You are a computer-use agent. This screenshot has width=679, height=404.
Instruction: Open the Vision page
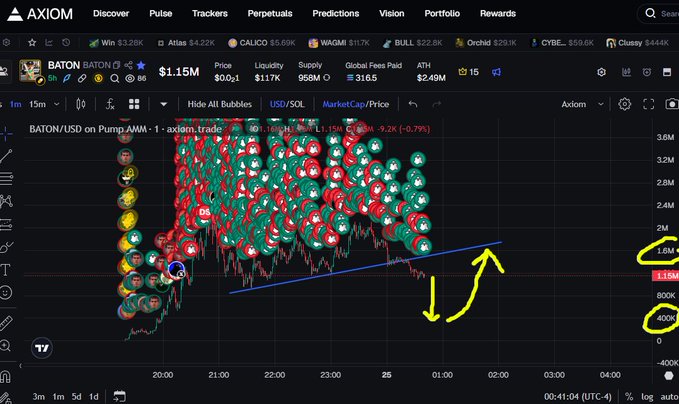(391, 13)
